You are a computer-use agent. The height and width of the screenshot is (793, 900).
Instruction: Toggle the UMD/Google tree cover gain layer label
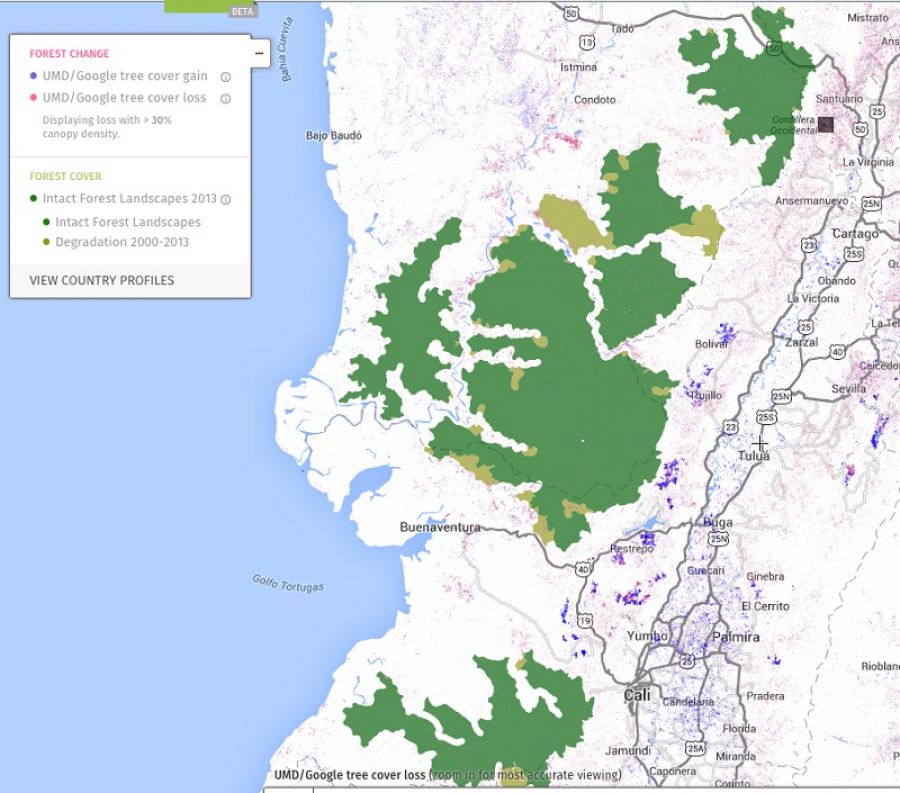point(124,76)
